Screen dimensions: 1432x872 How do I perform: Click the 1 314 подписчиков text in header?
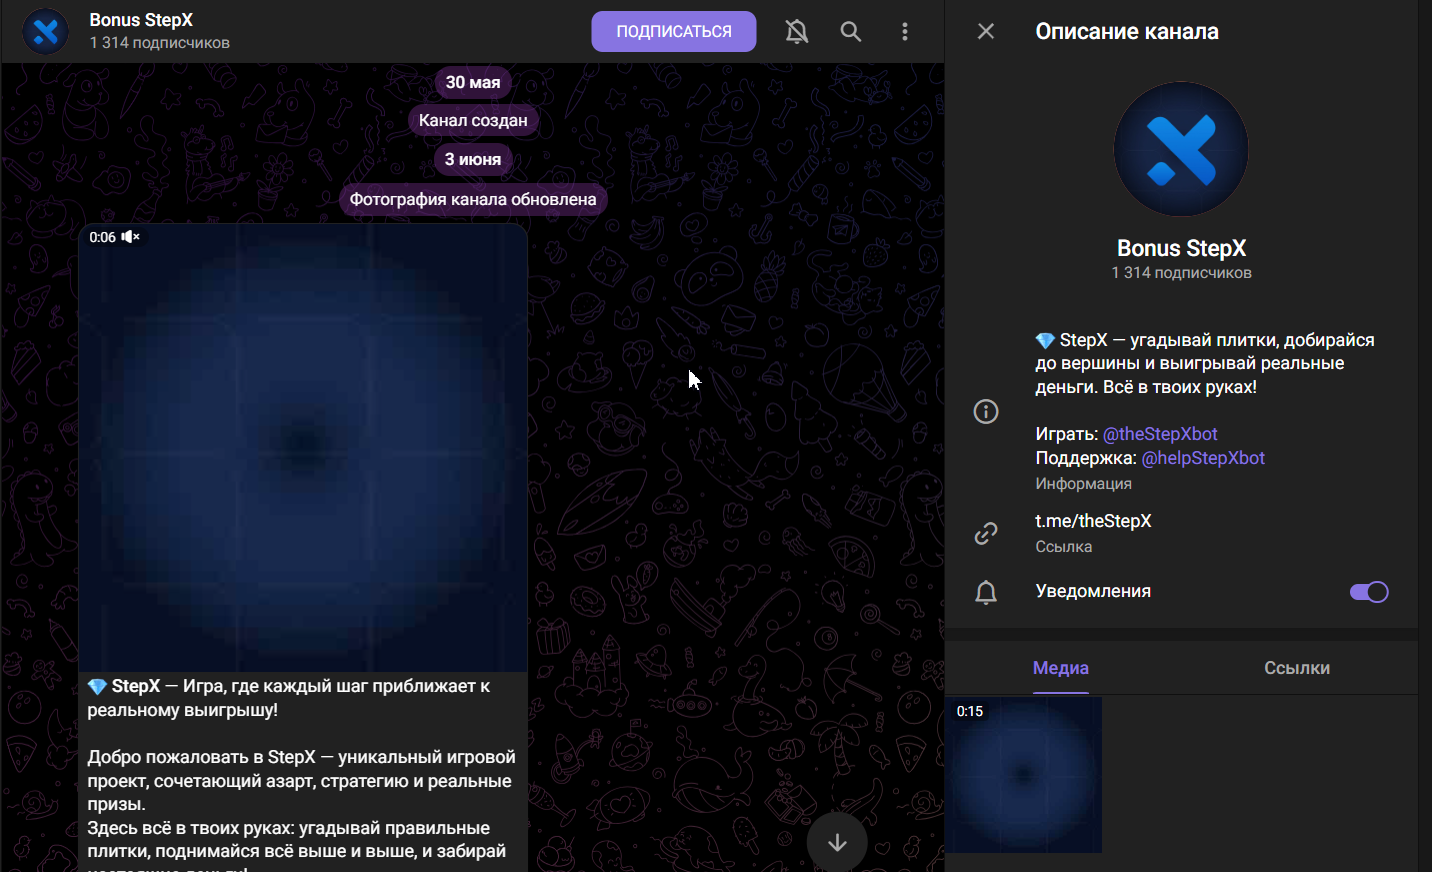coord(160,43)
